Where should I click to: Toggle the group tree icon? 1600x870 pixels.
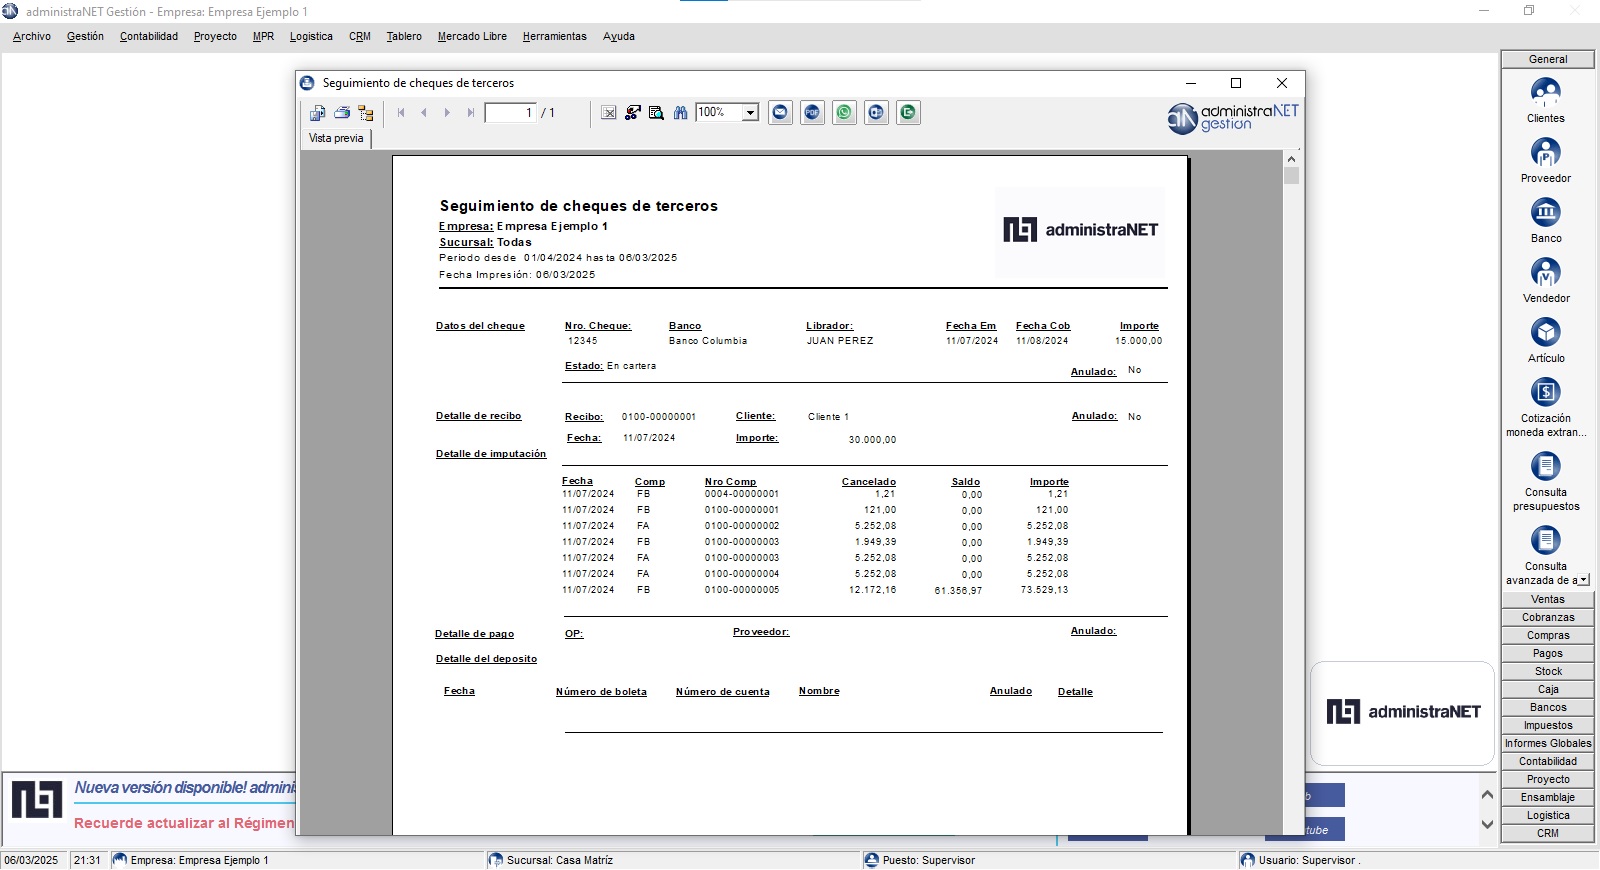pyautogui.click(x=366, y=113)
